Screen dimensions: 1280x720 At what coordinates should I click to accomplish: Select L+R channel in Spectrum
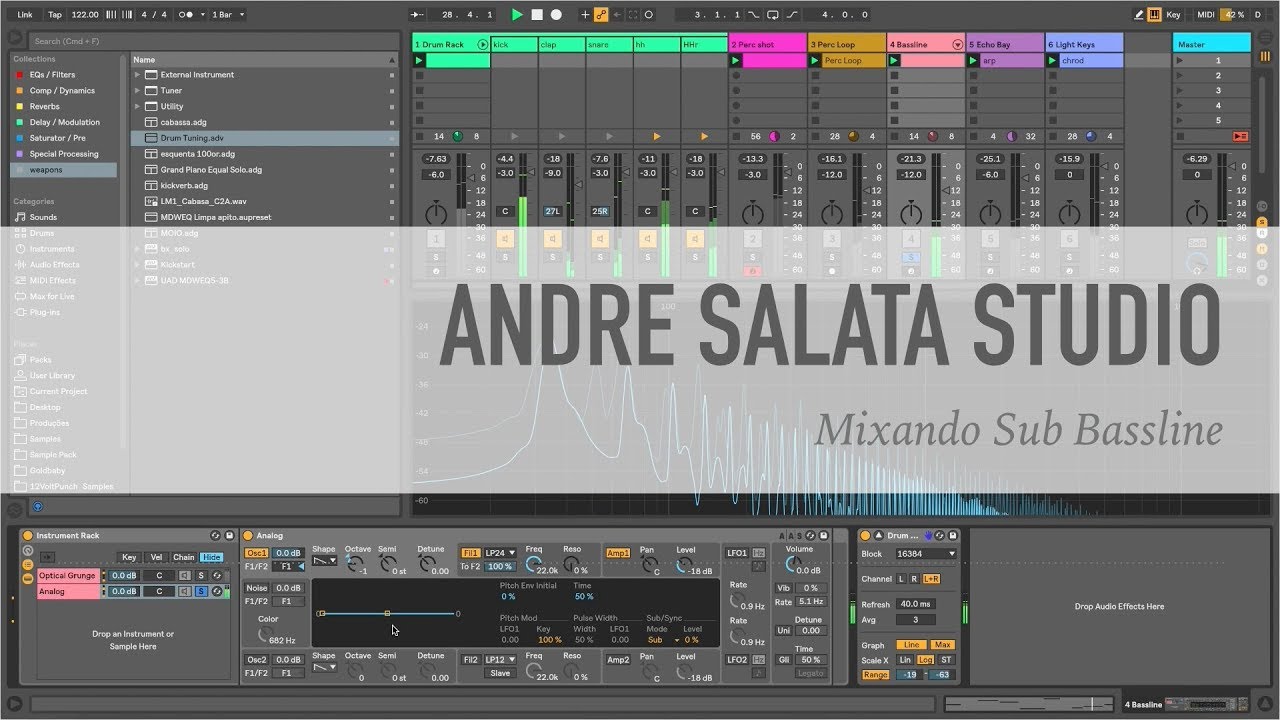932,579
